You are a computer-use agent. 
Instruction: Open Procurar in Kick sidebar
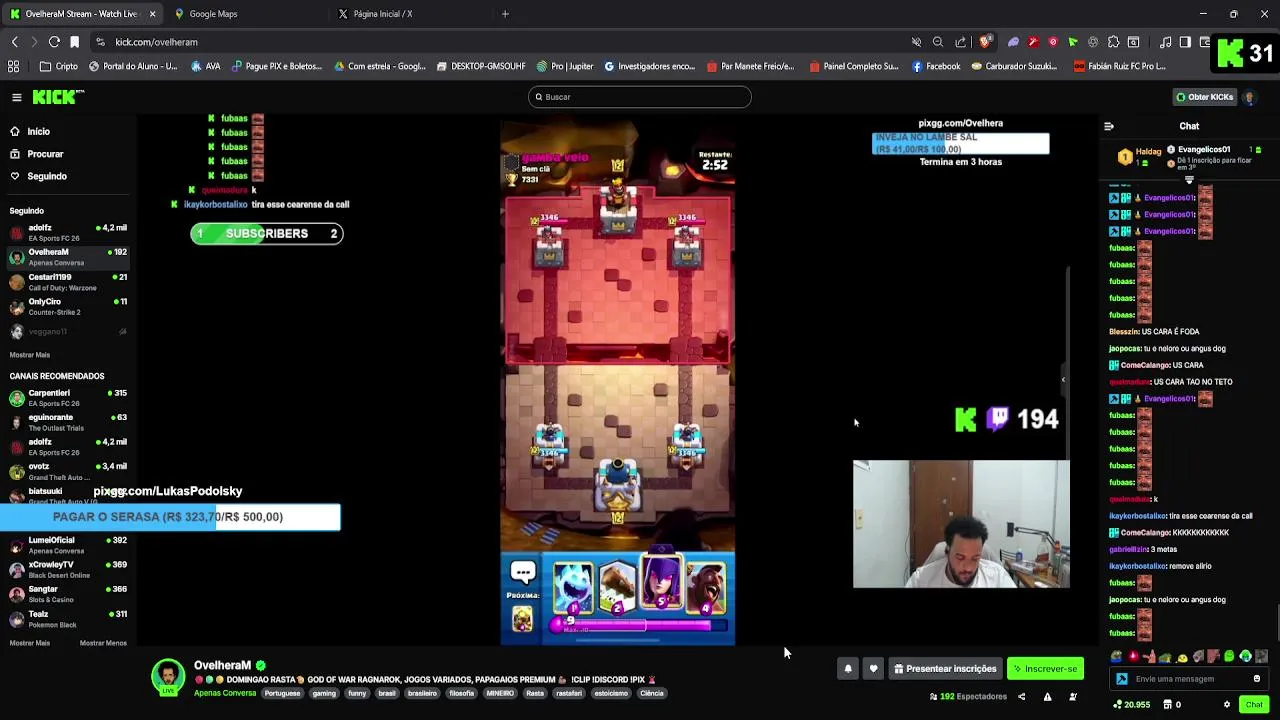(45, 154)
